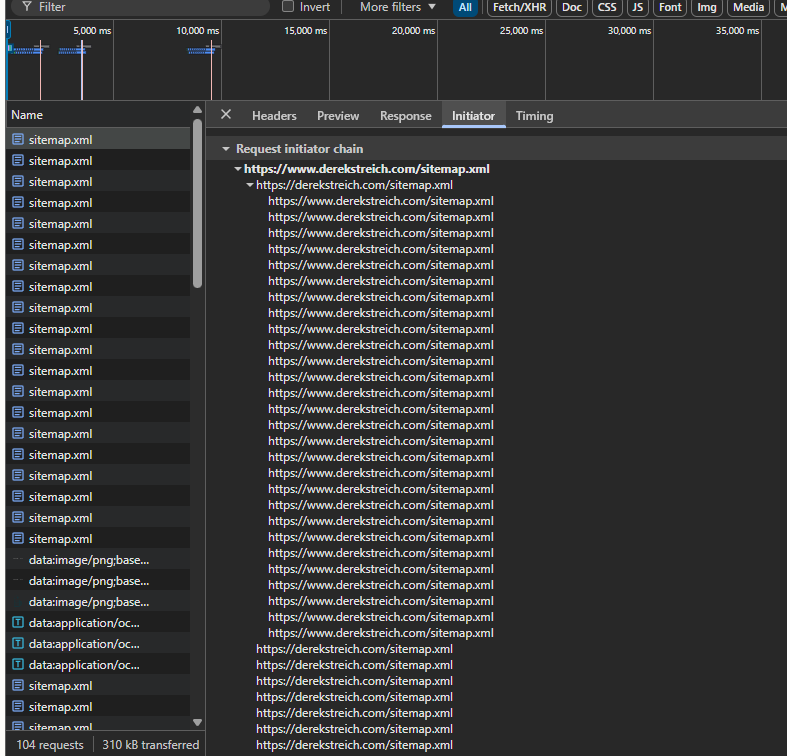Filter by CSS requests
Viewport: 787px width, 756px height.
point(607,8)
